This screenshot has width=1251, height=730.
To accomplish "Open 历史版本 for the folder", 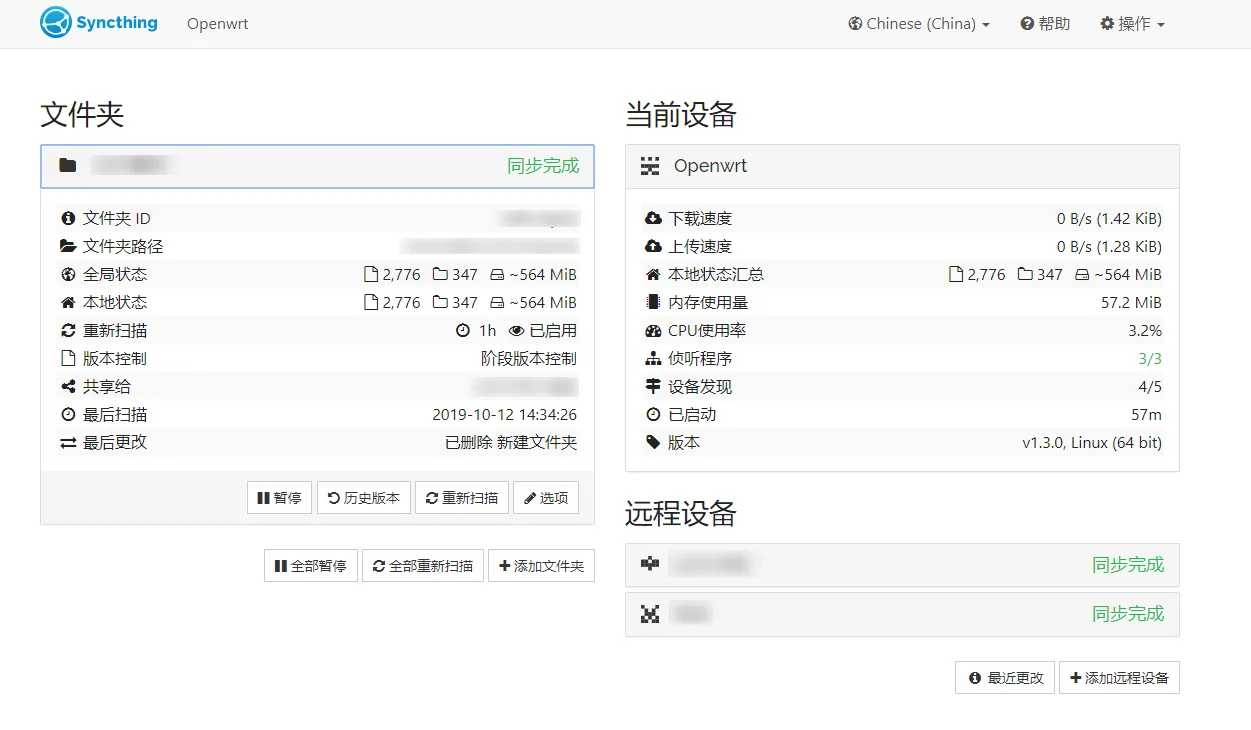I will [364, 498].
